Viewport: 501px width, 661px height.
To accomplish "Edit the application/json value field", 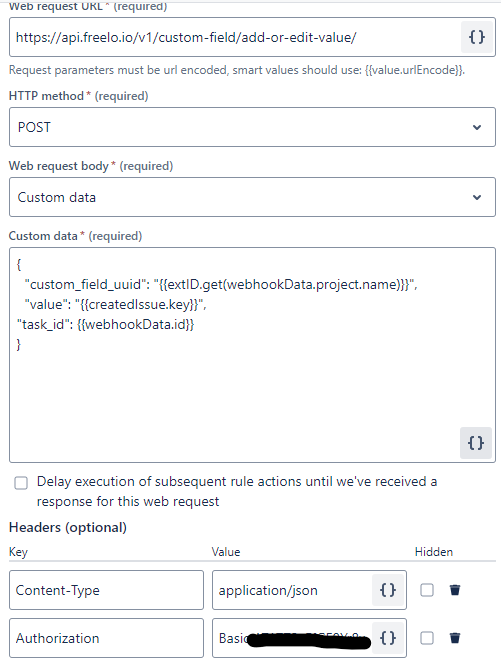I will (x=293, y=590).
